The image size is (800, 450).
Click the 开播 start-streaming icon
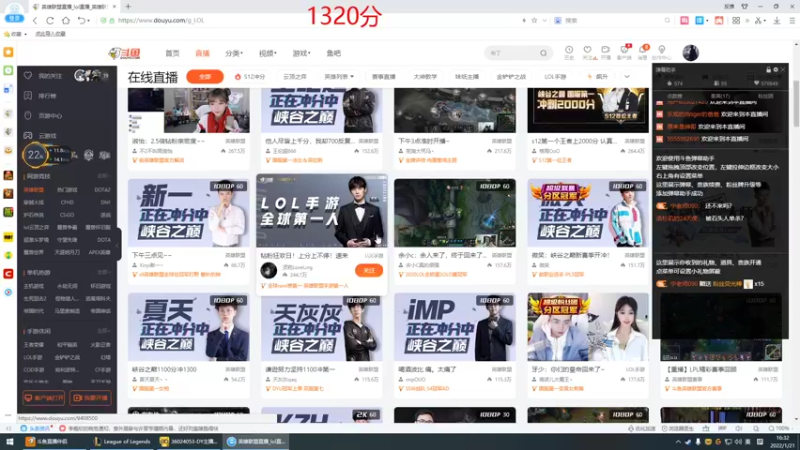[x=606, y=52]
